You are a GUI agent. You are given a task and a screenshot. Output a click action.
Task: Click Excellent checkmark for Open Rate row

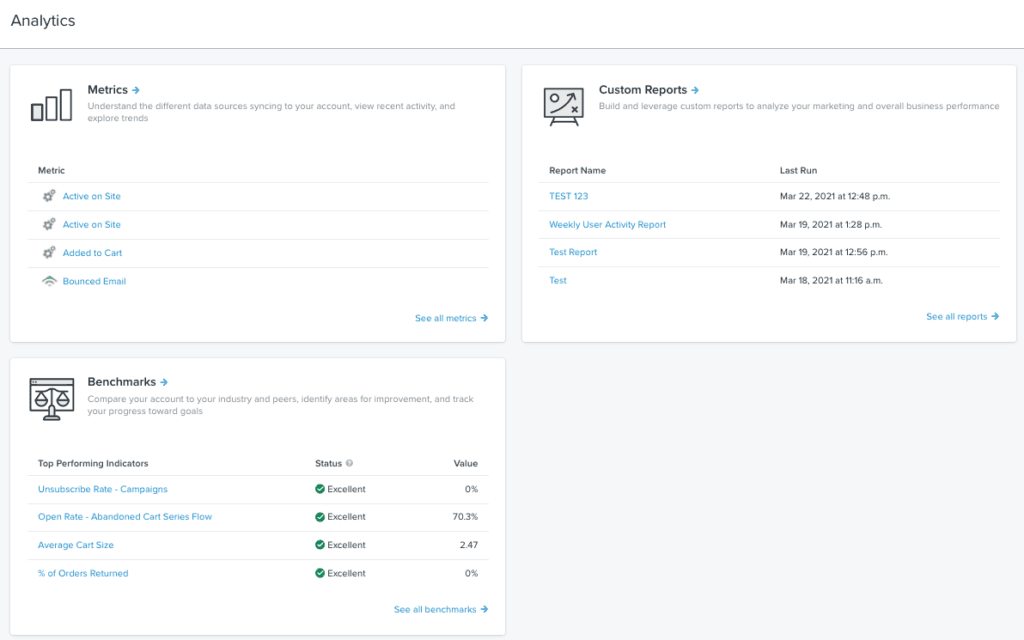[320, 517]
